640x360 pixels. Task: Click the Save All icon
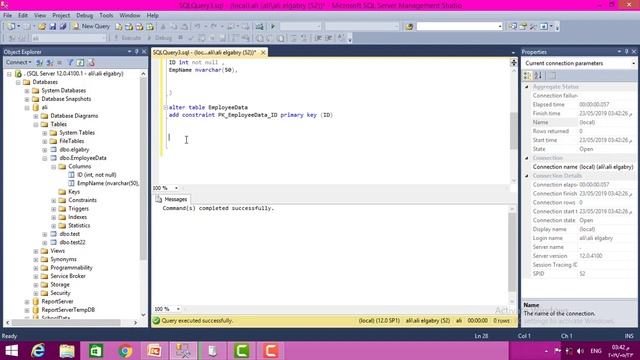click(62, 27)
